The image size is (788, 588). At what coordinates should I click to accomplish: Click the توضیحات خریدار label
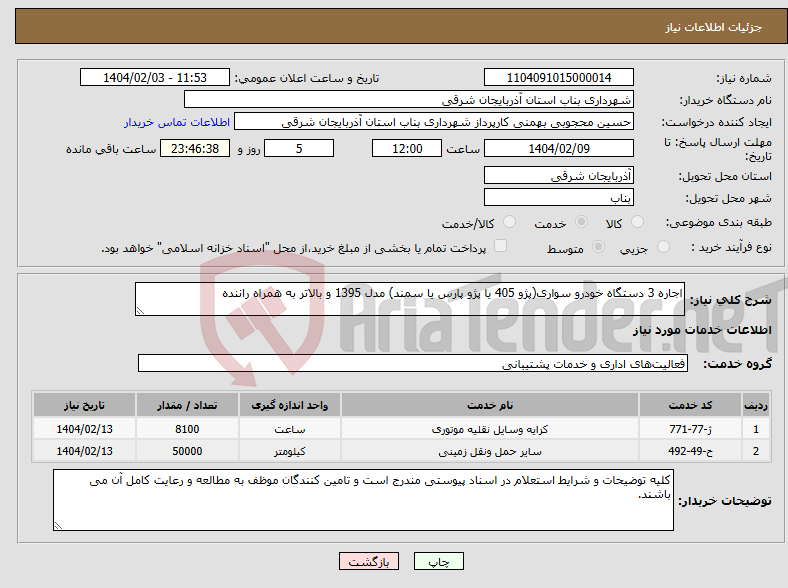coord(725,501)
